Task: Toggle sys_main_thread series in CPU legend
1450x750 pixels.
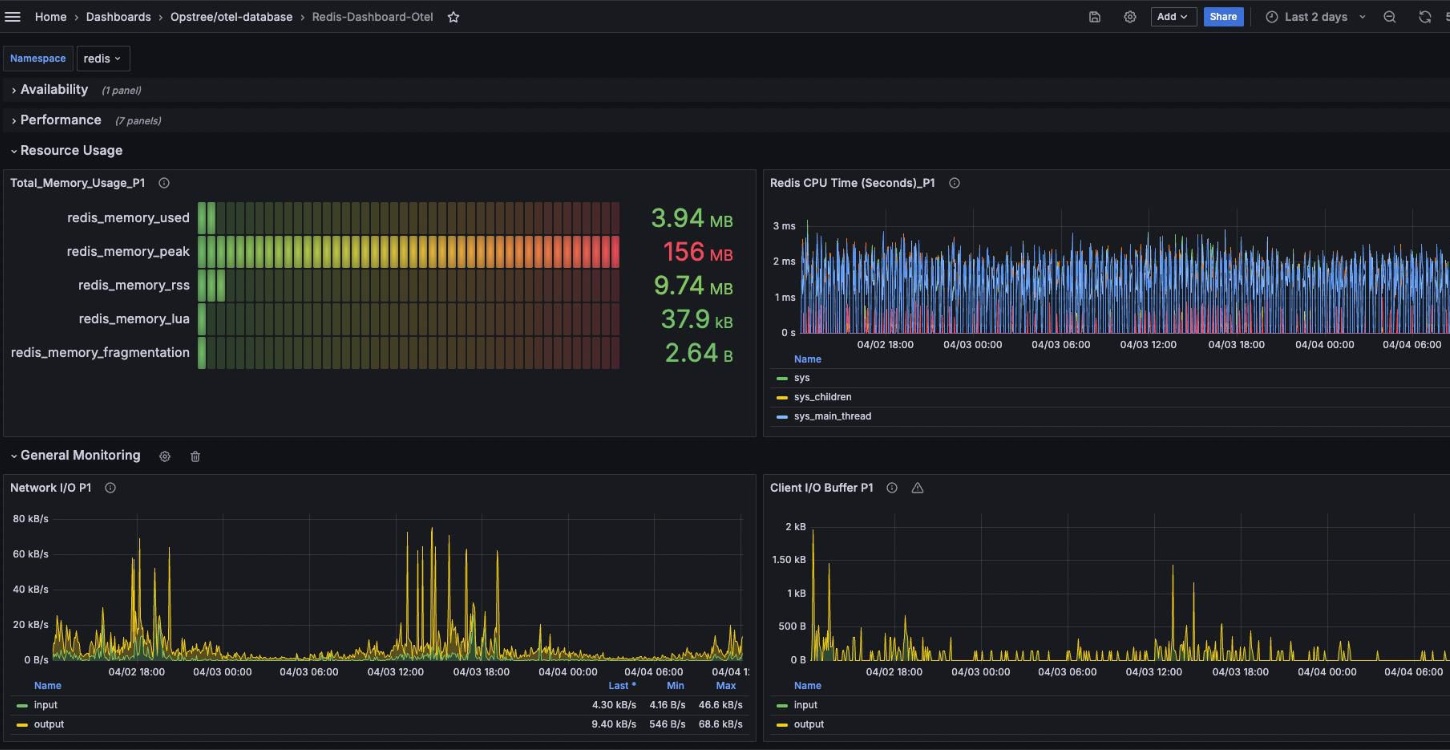Action: (x=832, y=416)
